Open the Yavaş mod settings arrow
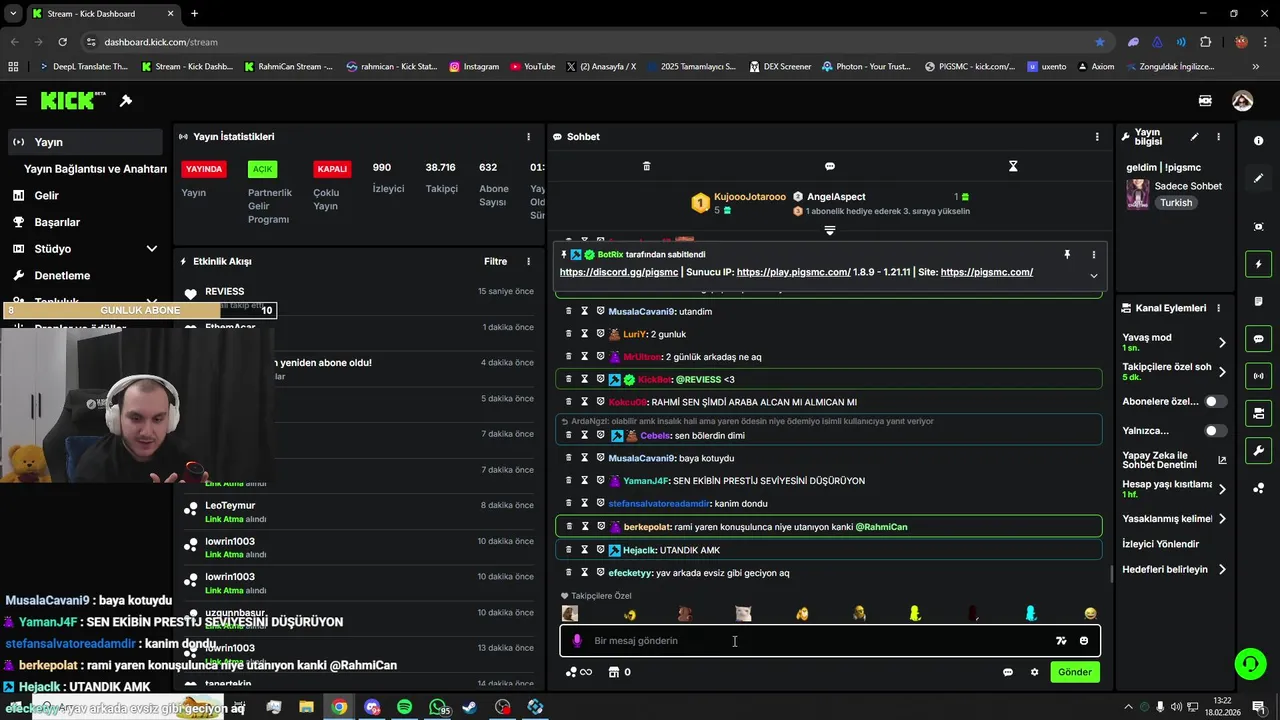This screenshot has height=720, width=1280. 1222,342
